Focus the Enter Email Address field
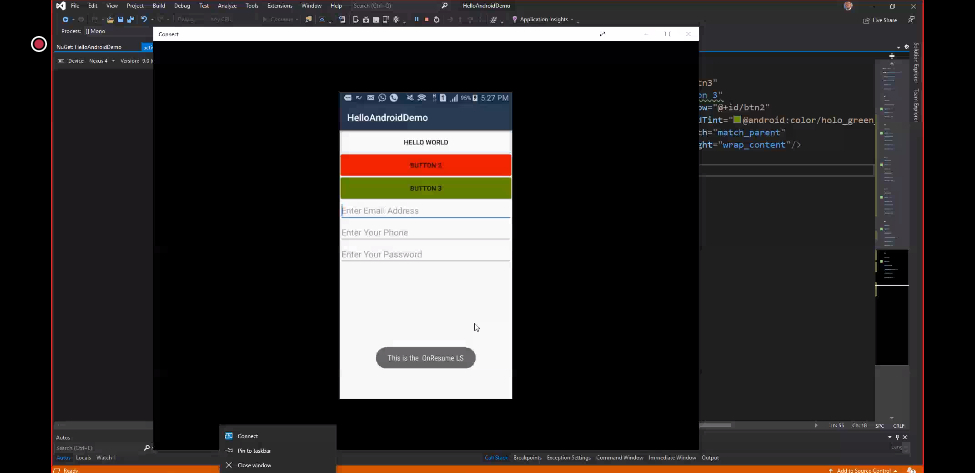The image size is (975, 473). [426, 211]
